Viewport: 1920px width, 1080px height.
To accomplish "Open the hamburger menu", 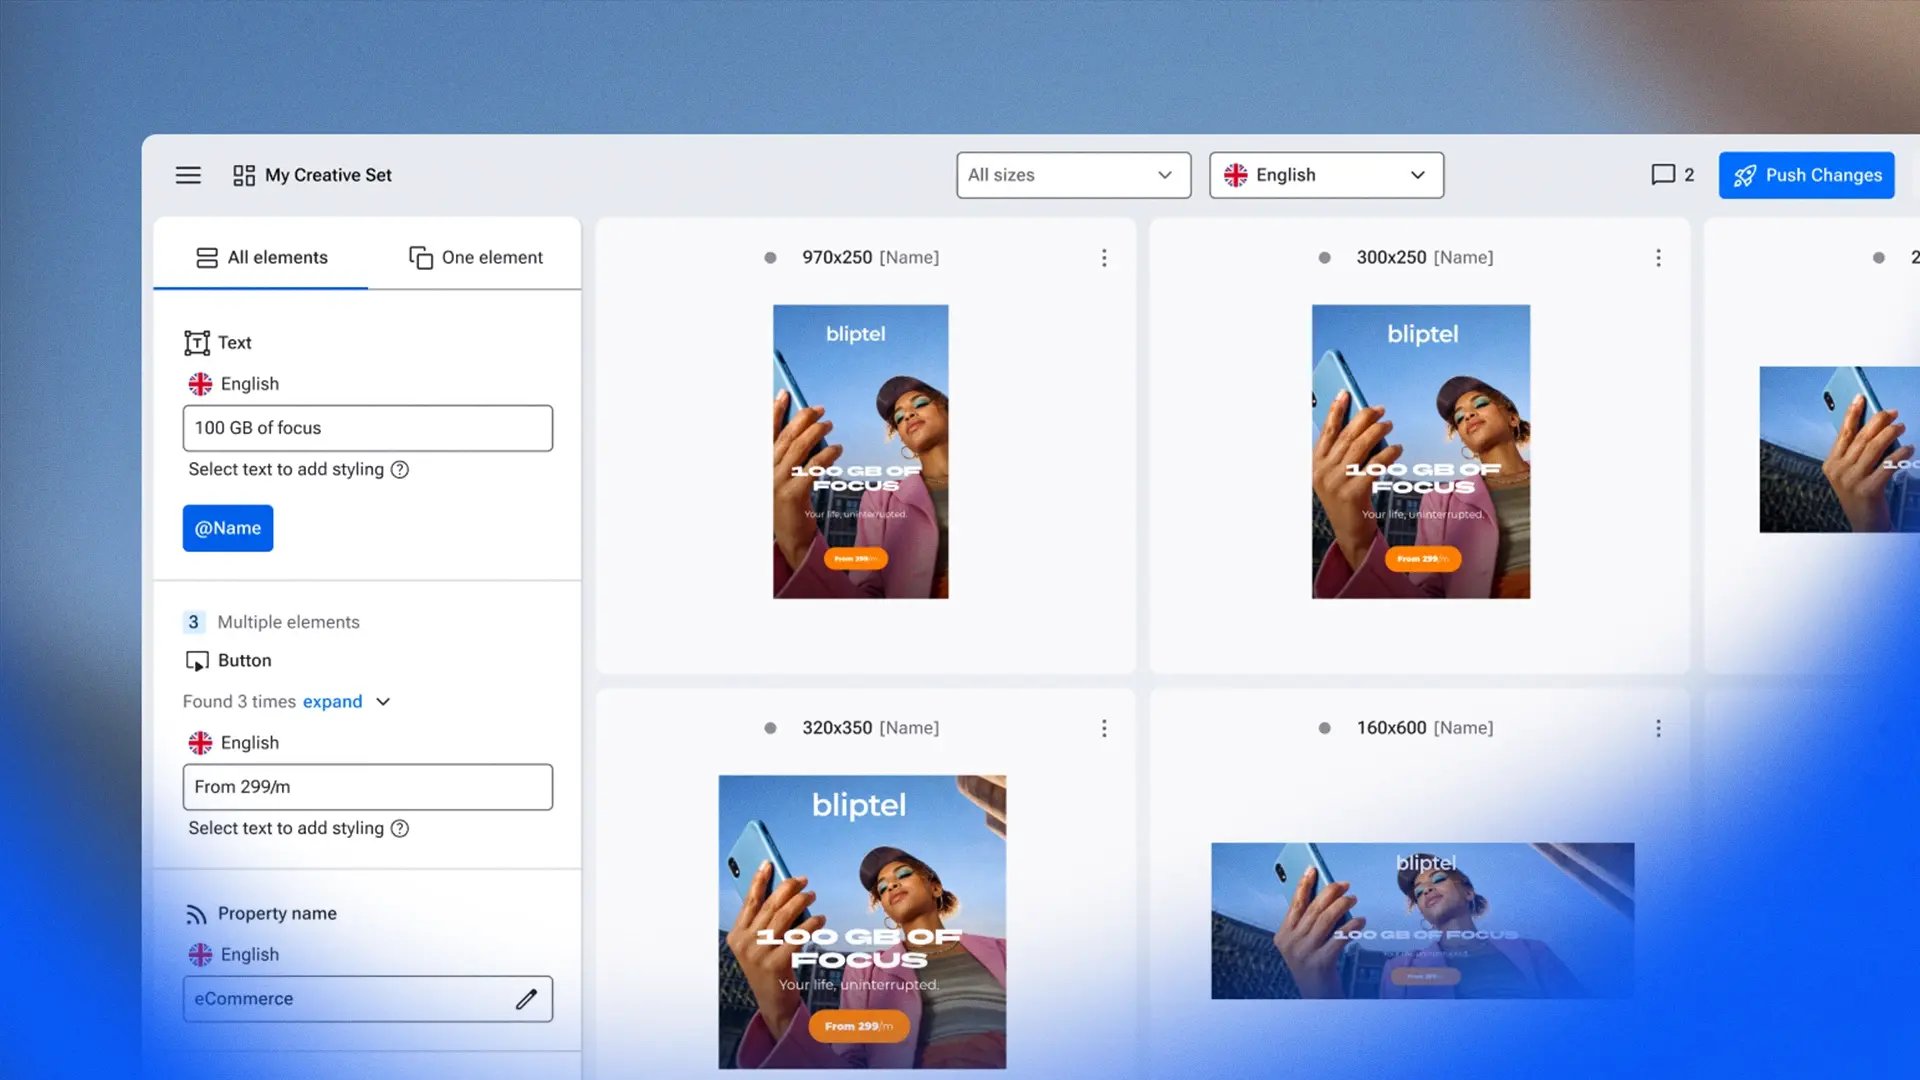I will (x=188, y=175).
